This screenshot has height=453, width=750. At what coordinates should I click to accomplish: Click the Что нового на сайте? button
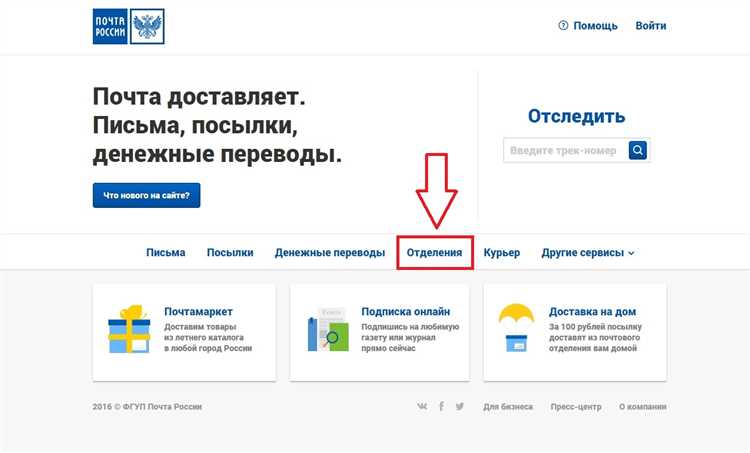pos(146,195)
